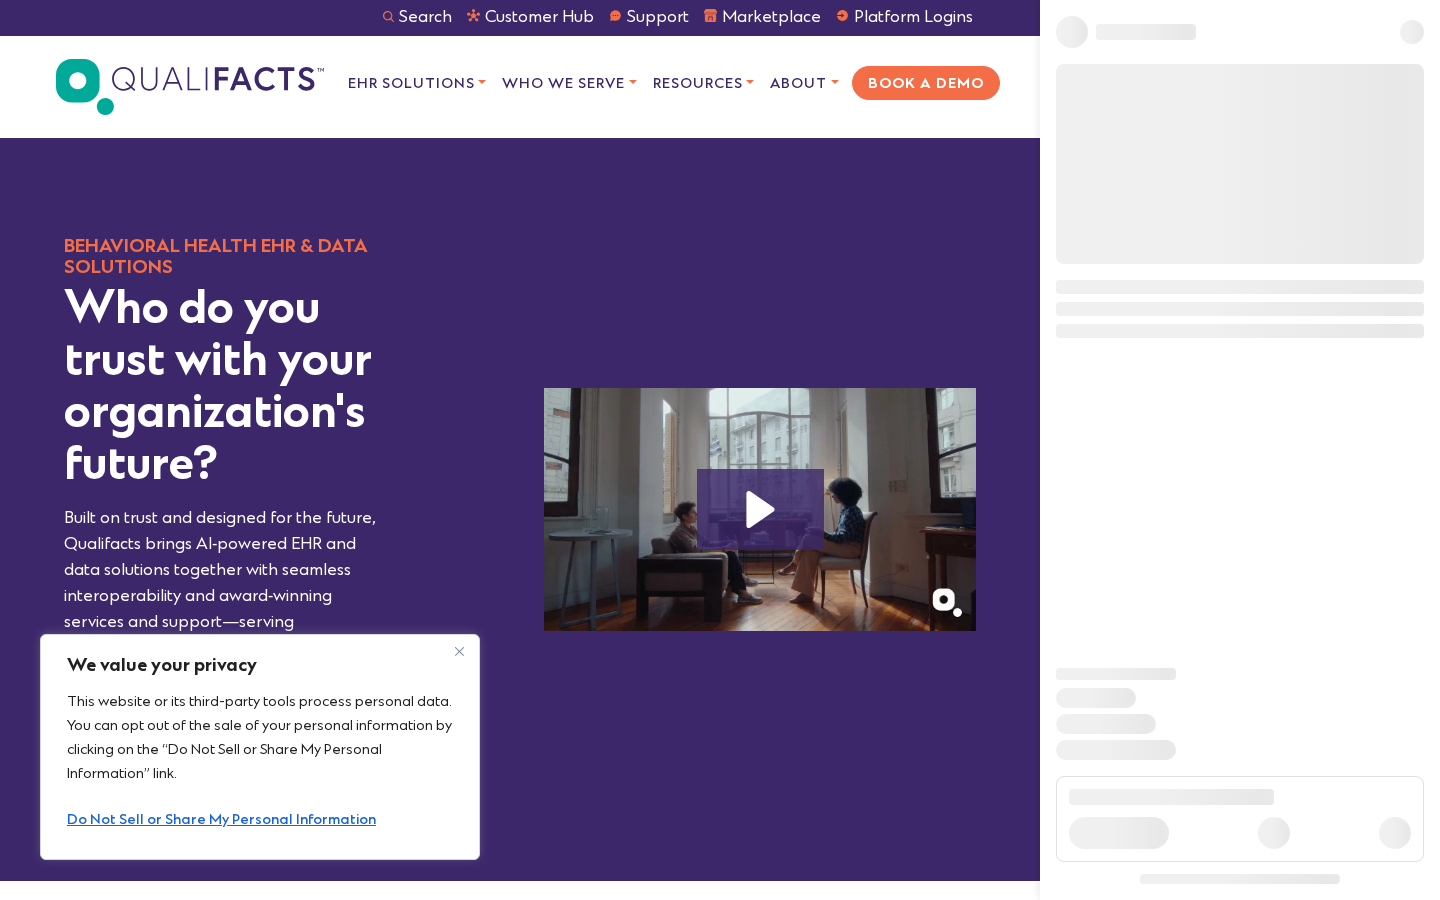
Task: Open the Resources dropdown menu
Action: click(x=703, y=83)
